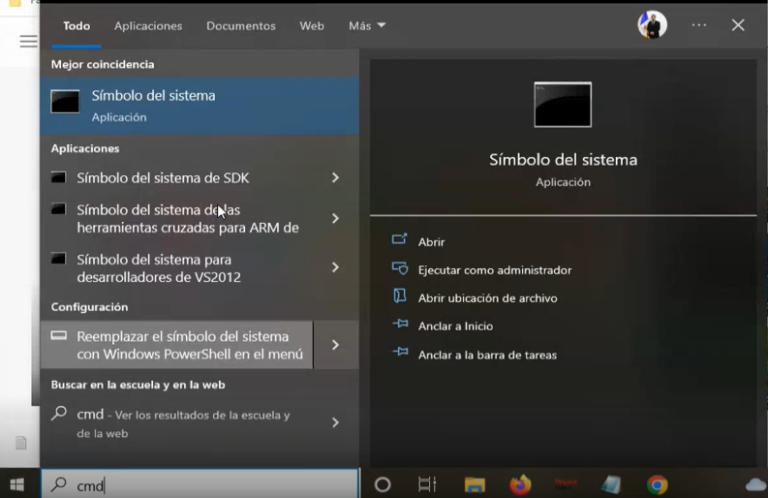This screenshot has width=768, height=498.
Task: Click the document icon in background window
Action: [x=21, y=443]
